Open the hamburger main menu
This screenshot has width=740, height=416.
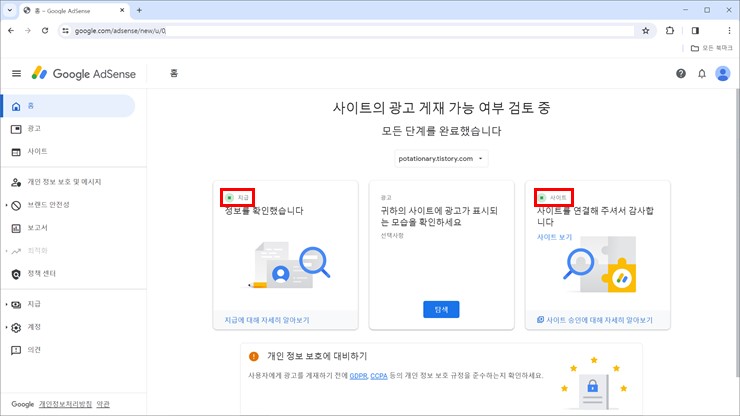click(17, 74)
